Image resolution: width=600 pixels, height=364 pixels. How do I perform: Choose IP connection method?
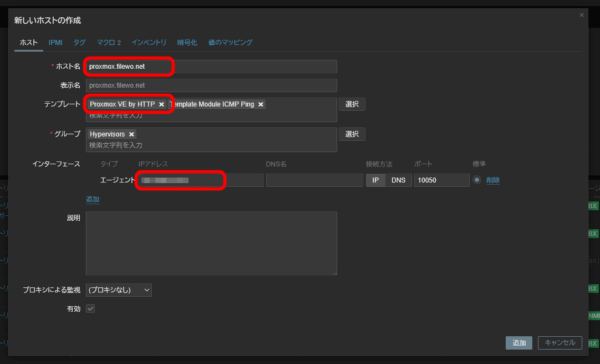375,180
